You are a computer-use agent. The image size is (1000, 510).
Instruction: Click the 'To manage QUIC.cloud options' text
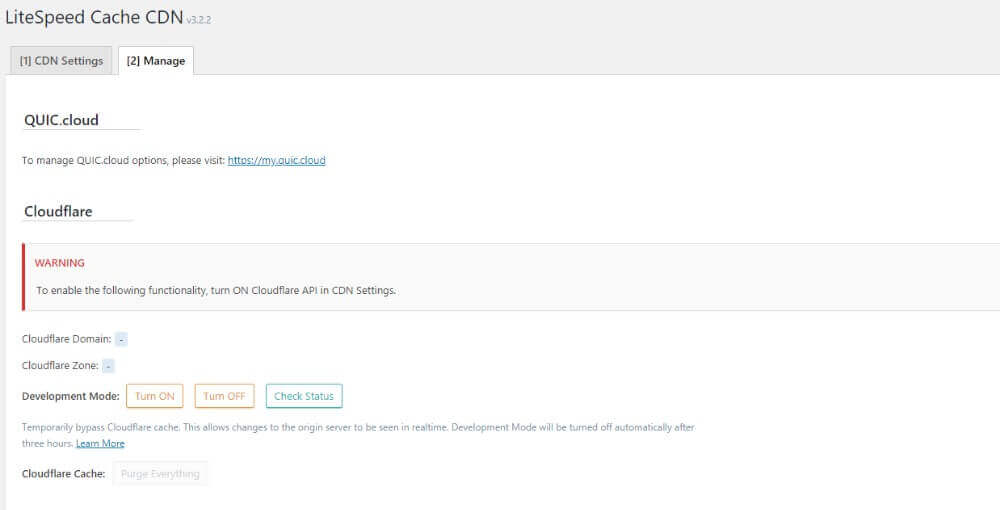(x=123, y=161)
